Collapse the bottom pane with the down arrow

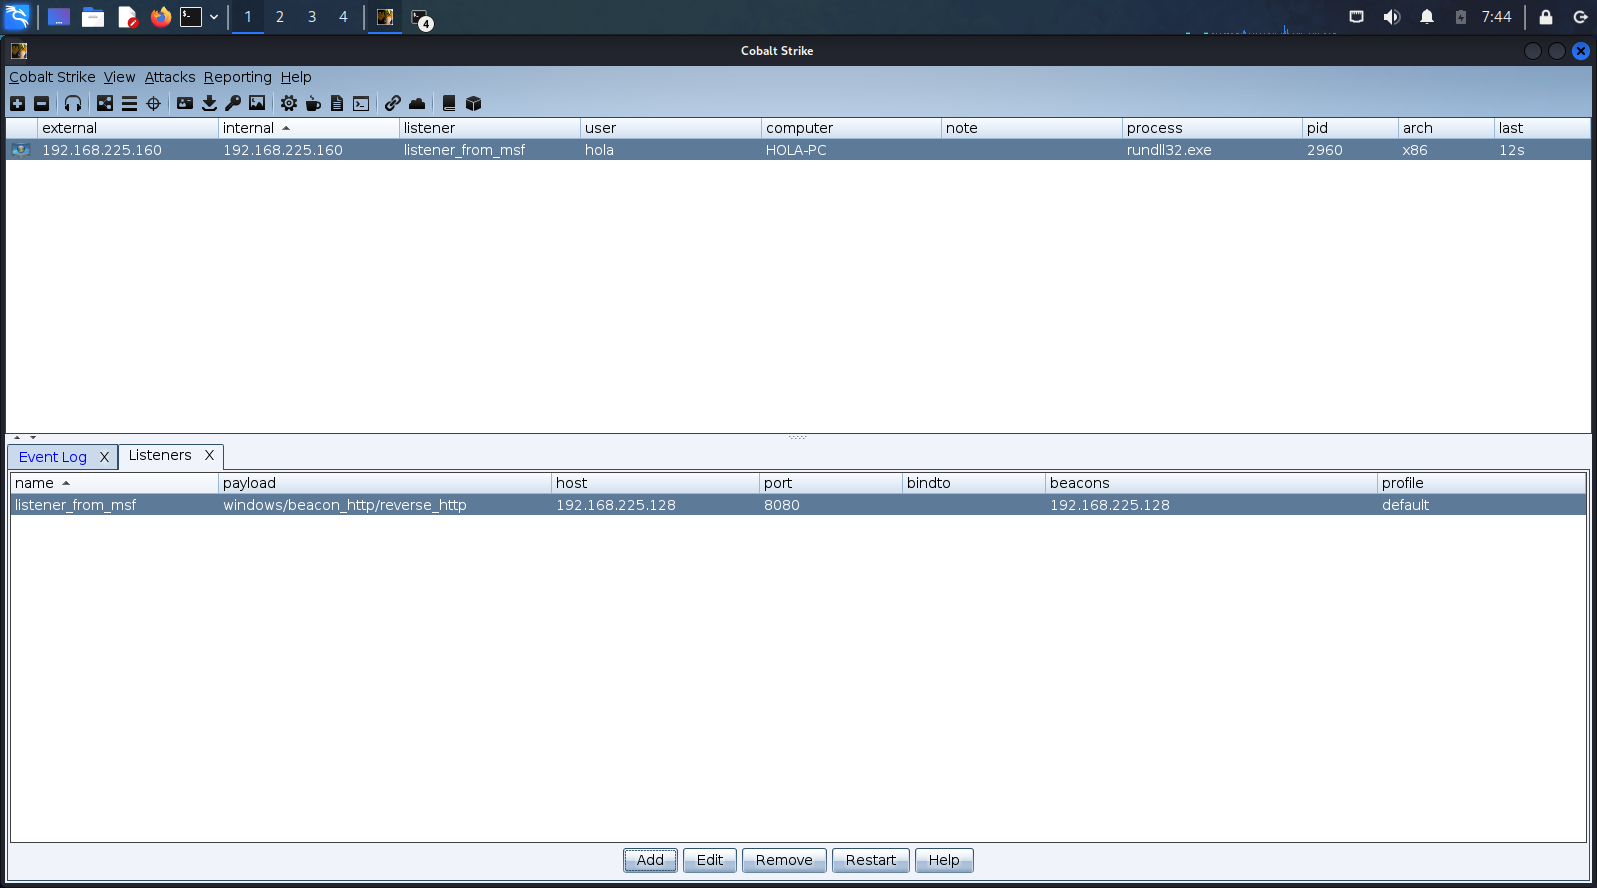33,437
